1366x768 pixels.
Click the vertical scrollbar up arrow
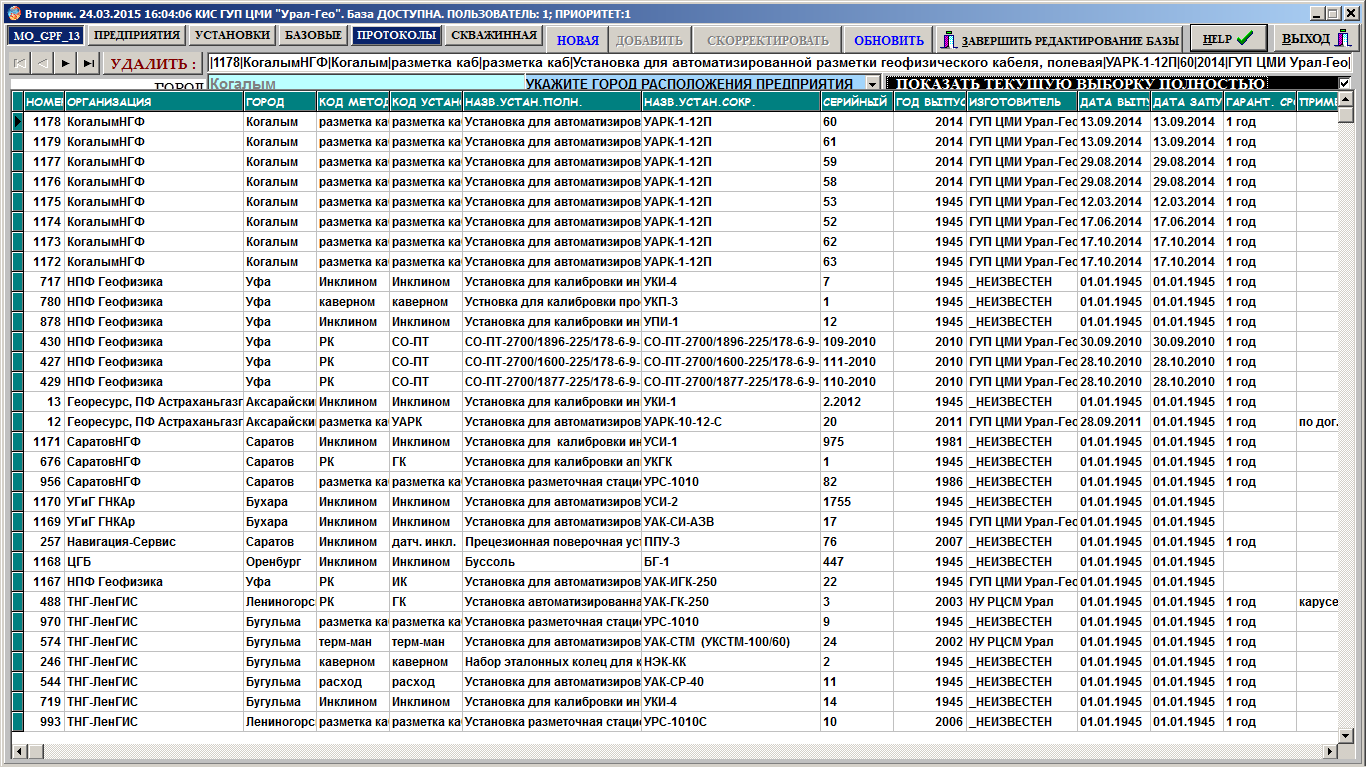[1345, 99]
